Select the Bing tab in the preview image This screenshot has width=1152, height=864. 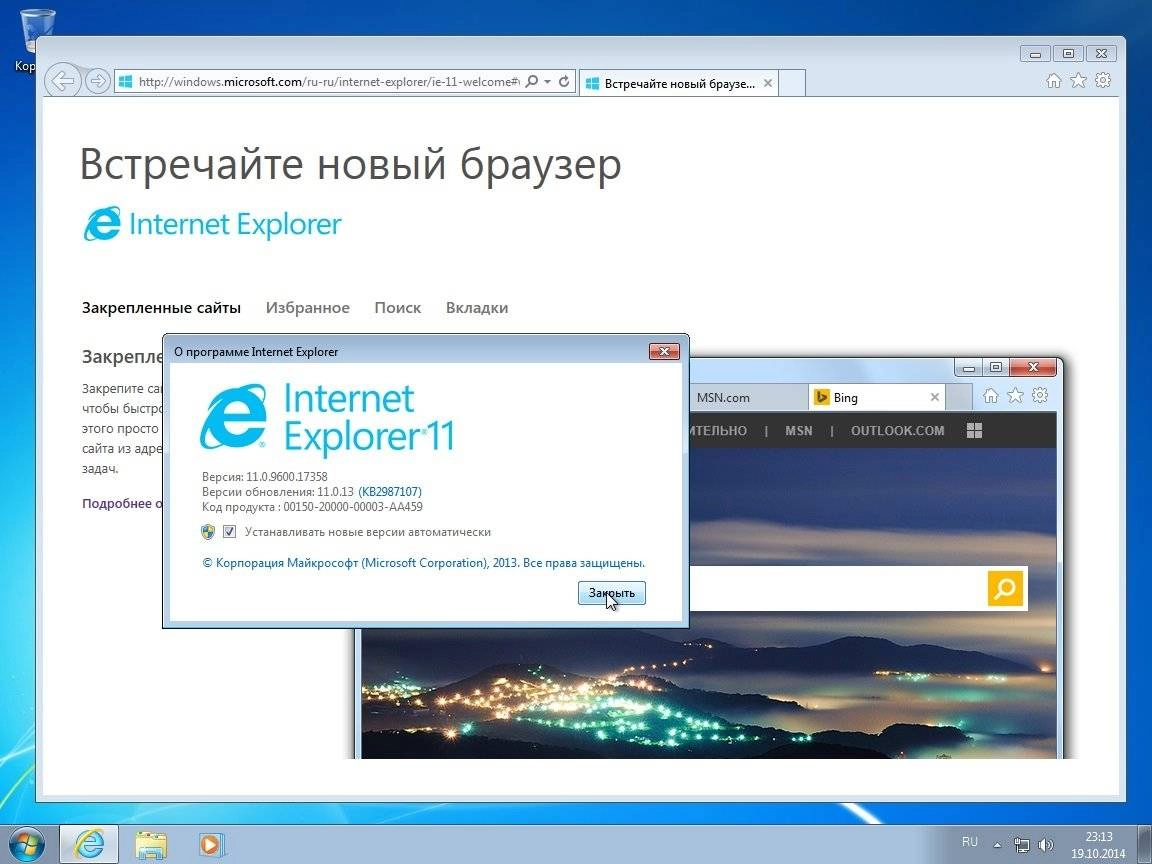click(876, 397)
